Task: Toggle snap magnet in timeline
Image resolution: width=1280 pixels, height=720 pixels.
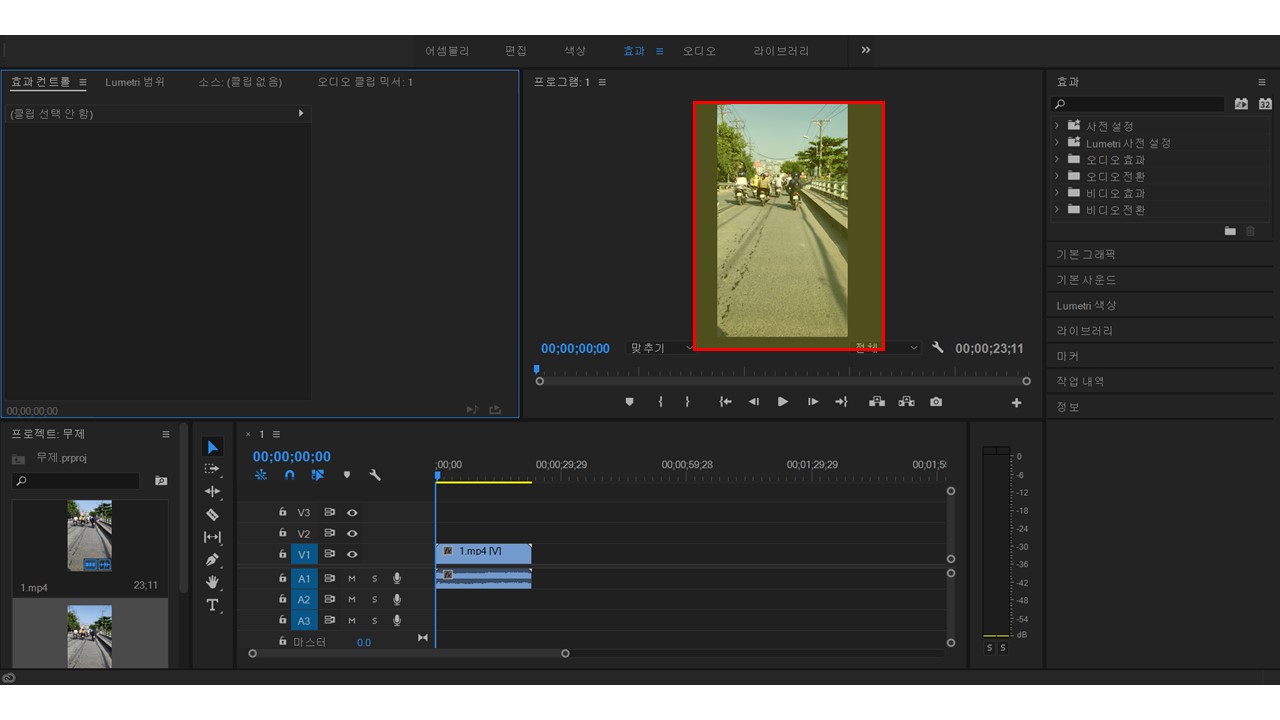Action: coord(290,475)
